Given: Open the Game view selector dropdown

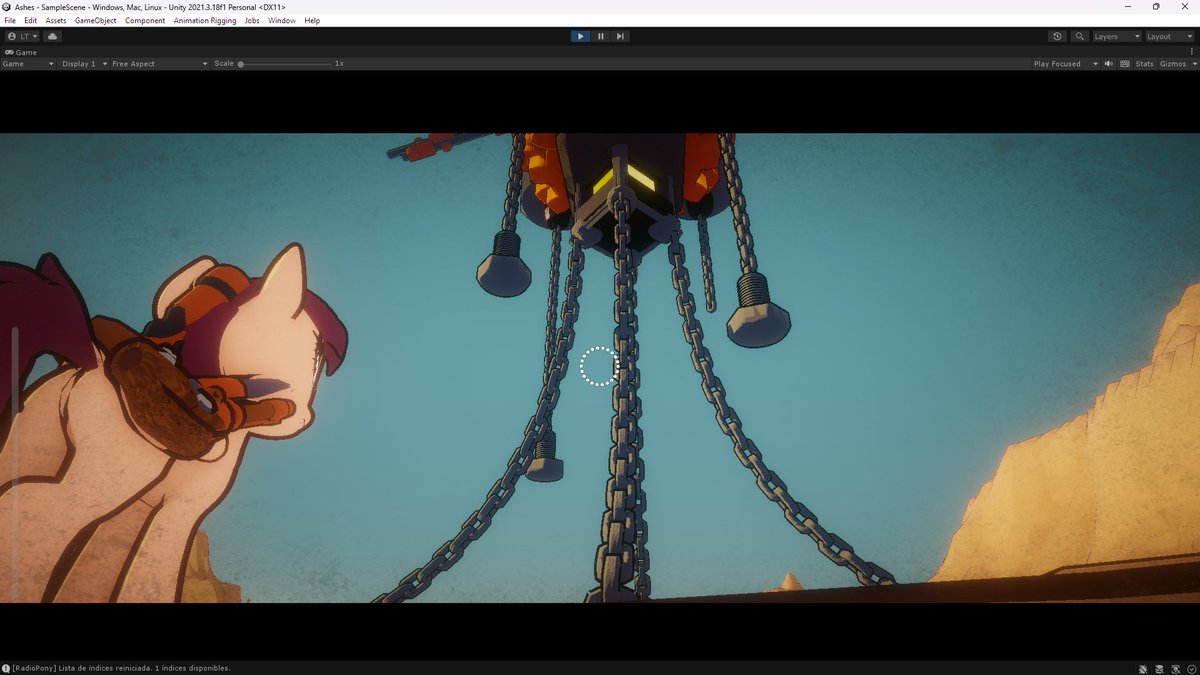Looking at the screenshot, I should [x=28, y=64].
